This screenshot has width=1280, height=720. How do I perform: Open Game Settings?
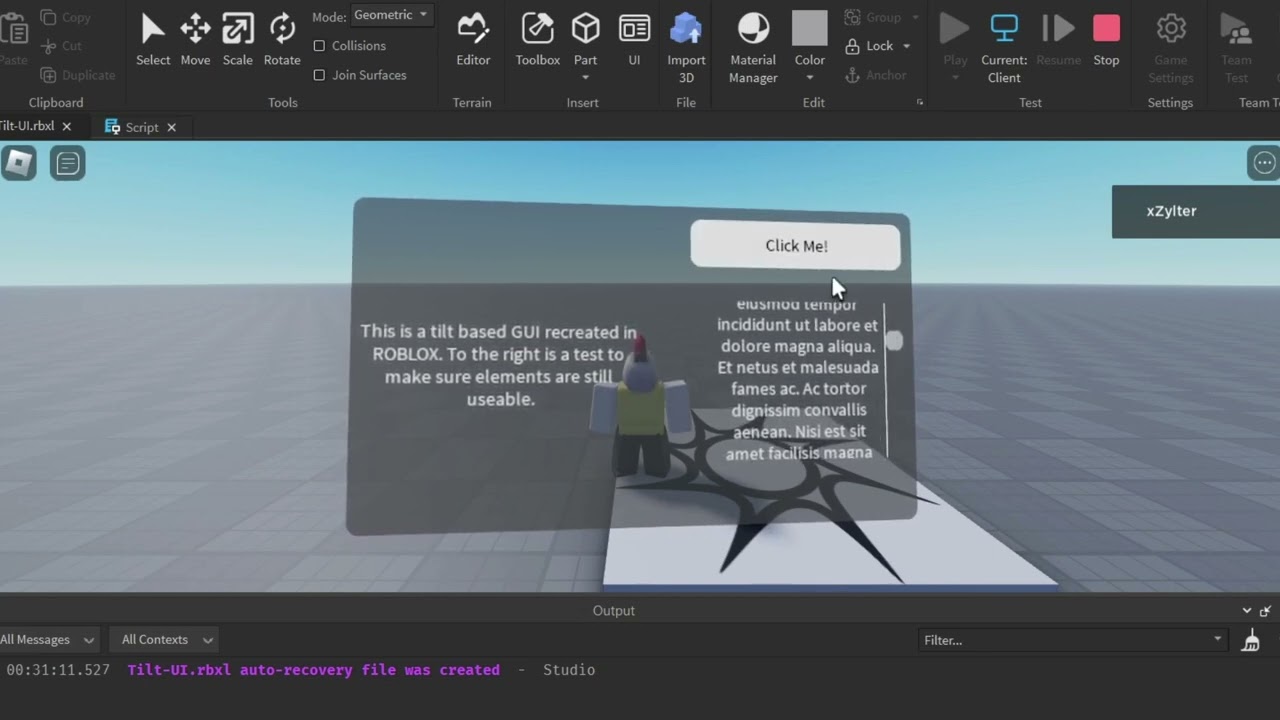1171,48
